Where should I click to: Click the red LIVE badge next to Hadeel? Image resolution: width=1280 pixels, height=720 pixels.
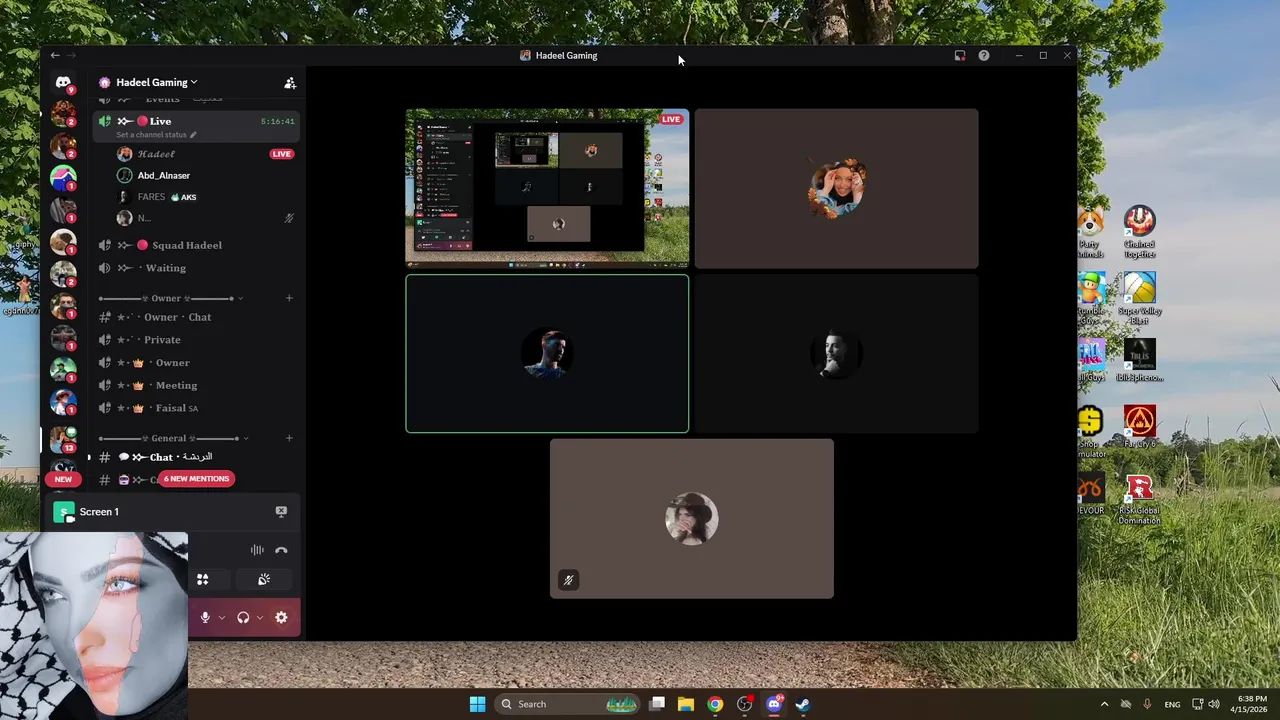pos(282,154)
